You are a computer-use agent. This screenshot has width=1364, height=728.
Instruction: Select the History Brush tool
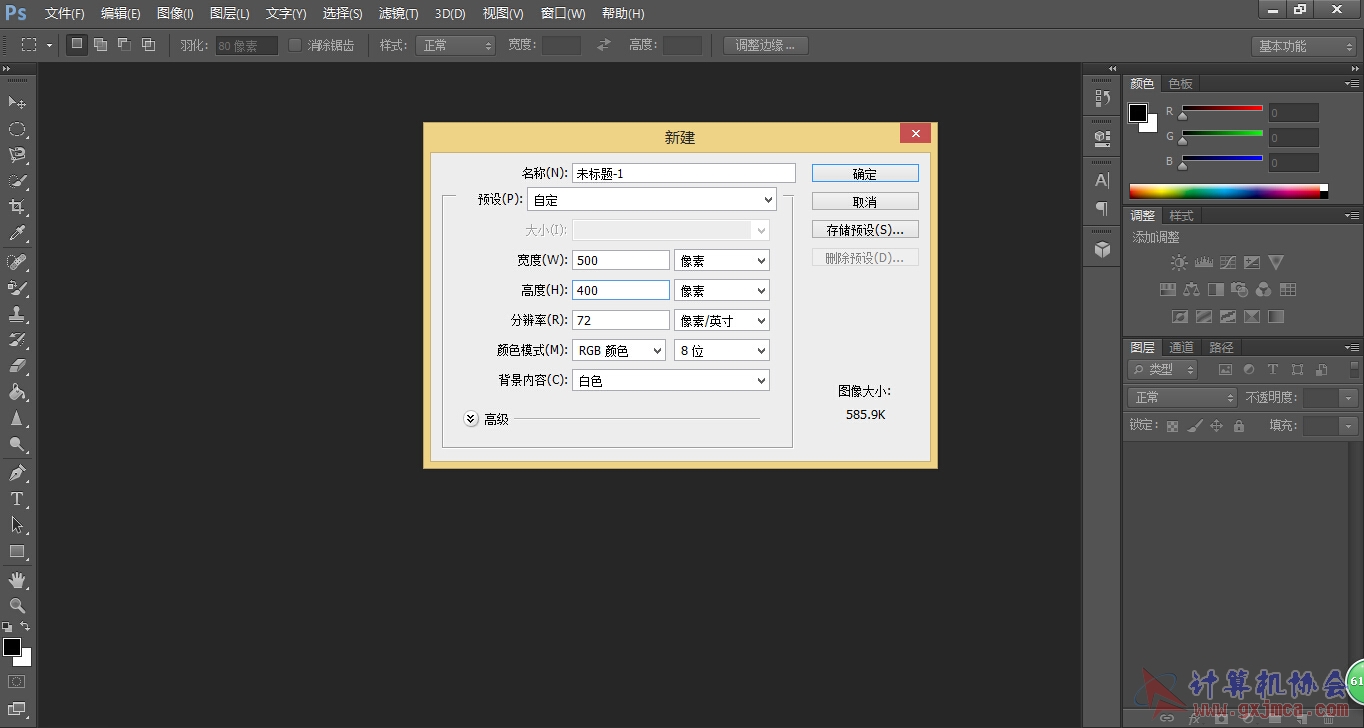[x=17, y=340]
